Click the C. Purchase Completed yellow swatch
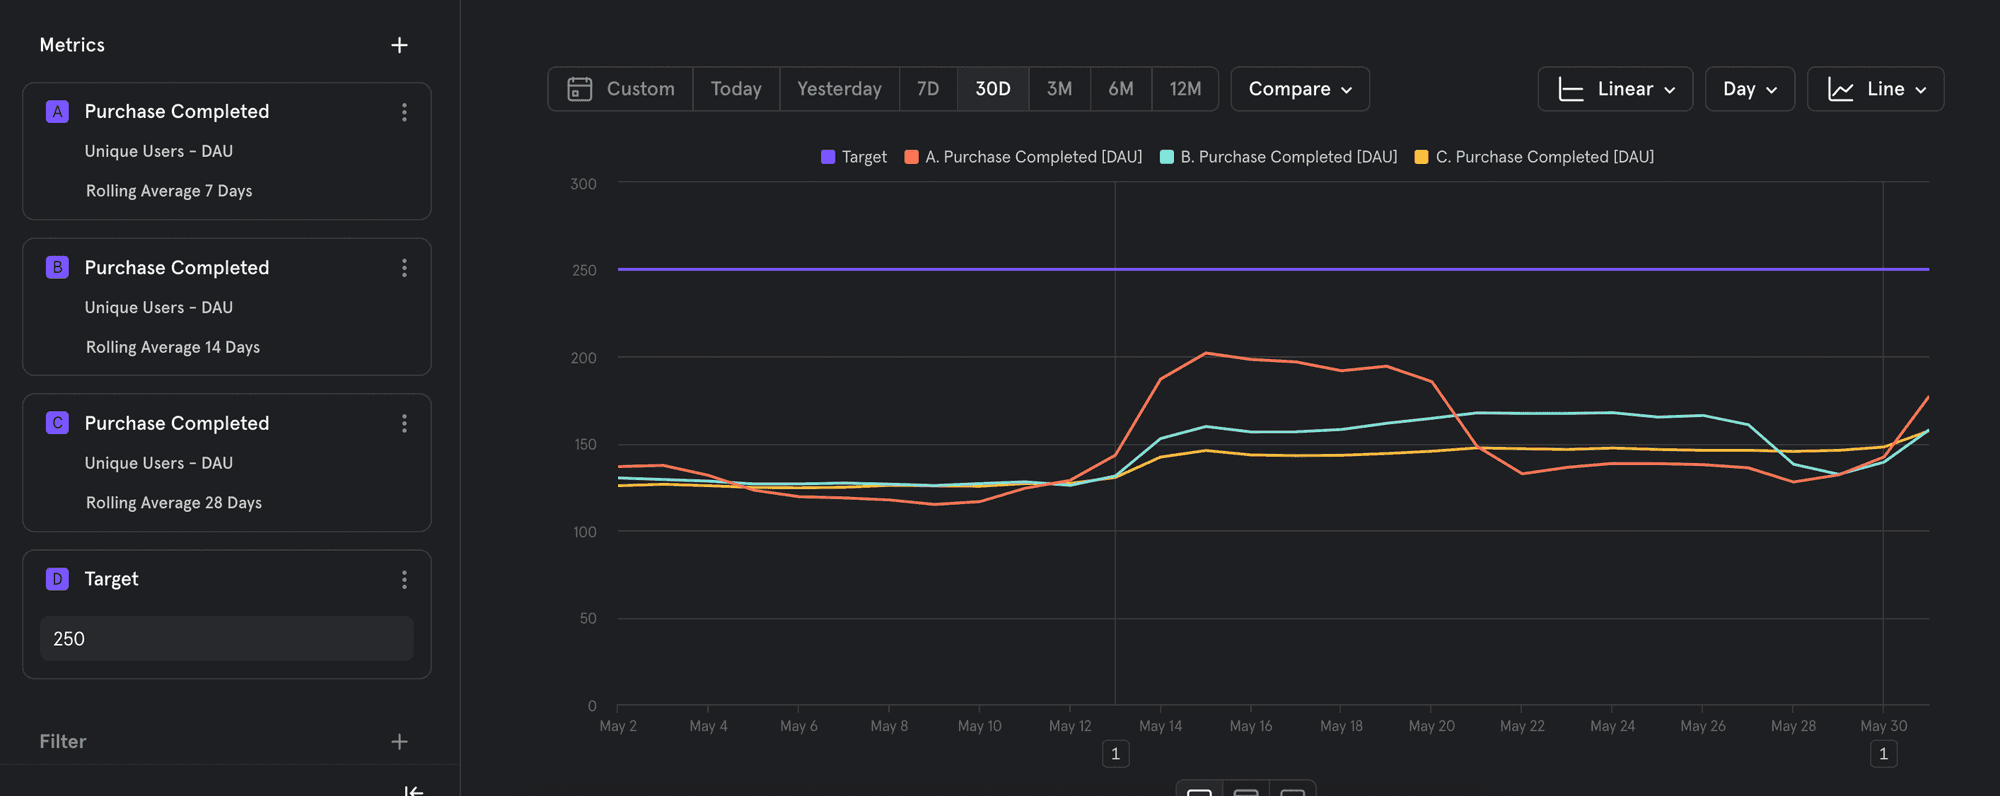 coord(1421,157)
